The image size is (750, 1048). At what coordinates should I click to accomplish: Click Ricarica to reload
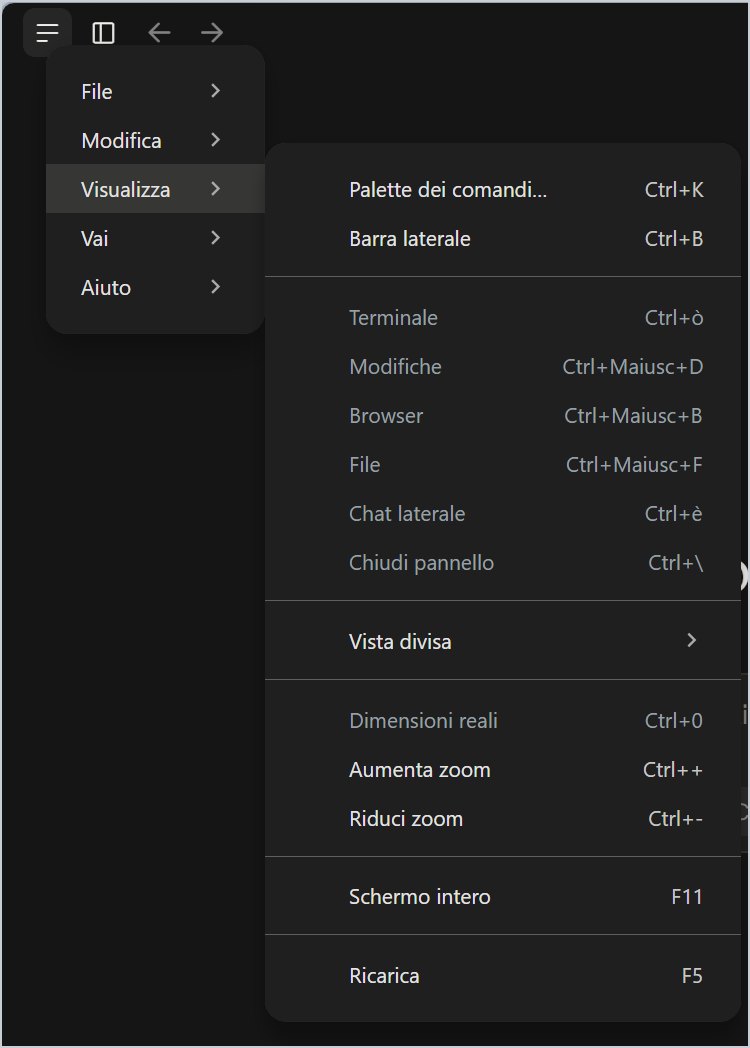pos(503,976)
